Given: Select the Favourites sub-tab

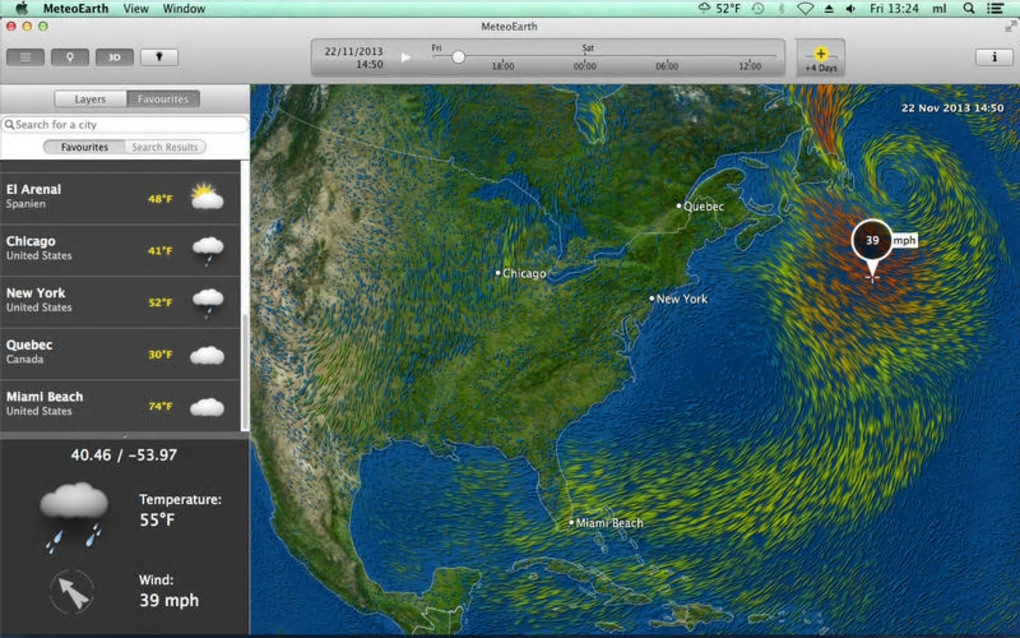Looking at the screenshot, I should (84, 147).
